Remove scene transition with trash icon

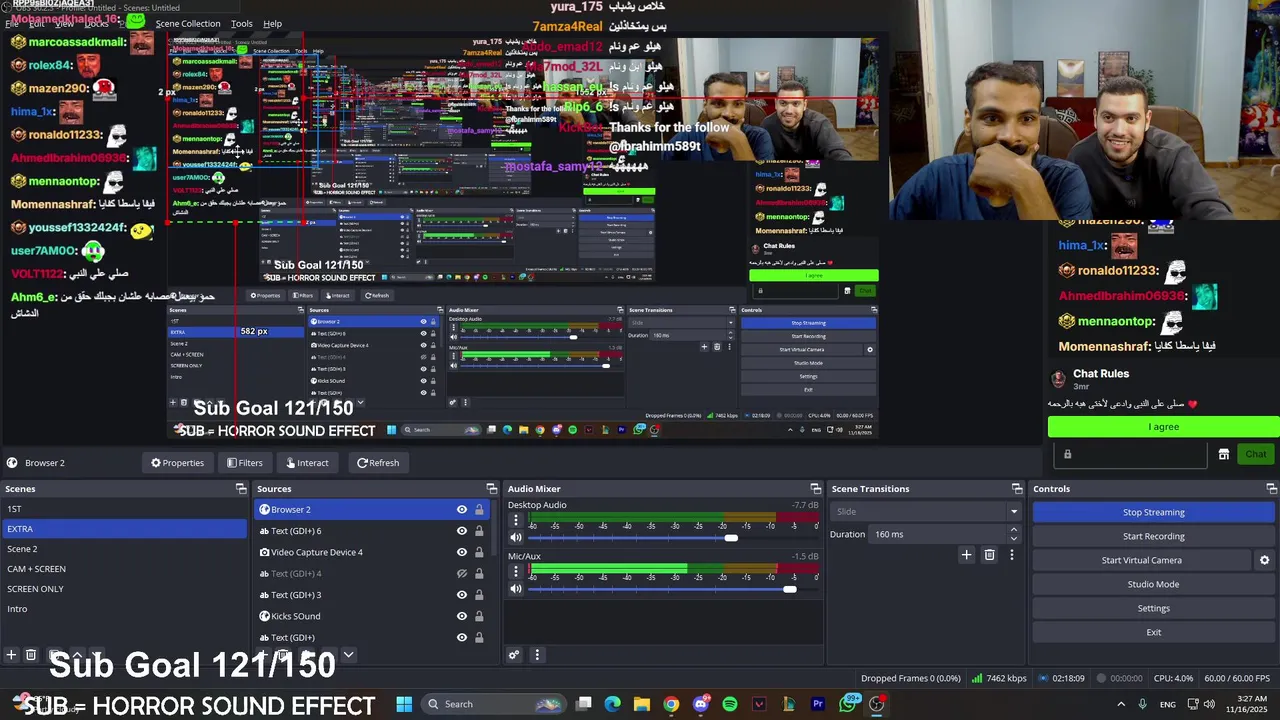[x=989, y=554]
